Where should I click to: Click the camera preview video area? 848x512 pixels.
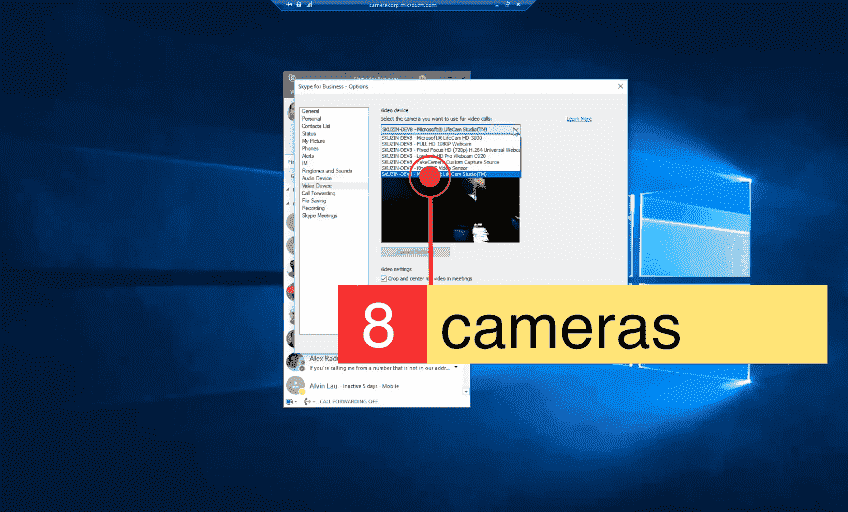click(x=450, y=210)
